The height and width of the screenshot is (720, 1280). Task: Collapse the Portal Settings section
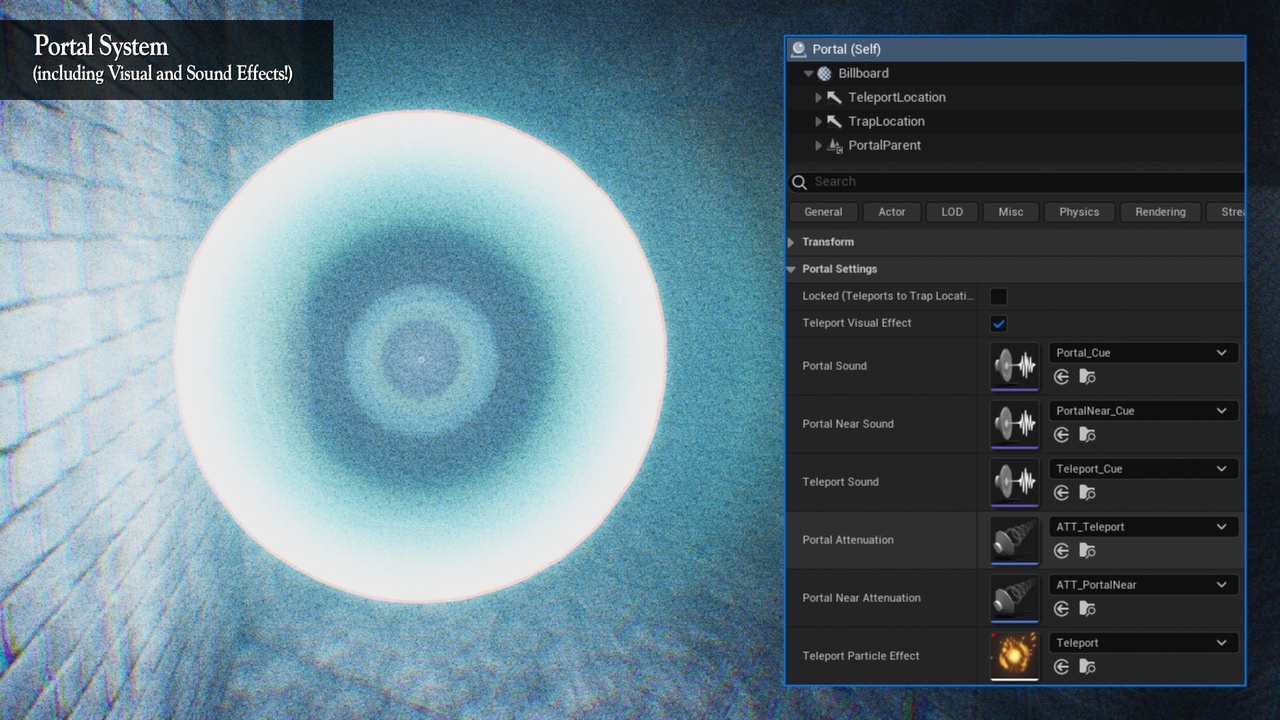pyautogui.click(x=792, y=269)
